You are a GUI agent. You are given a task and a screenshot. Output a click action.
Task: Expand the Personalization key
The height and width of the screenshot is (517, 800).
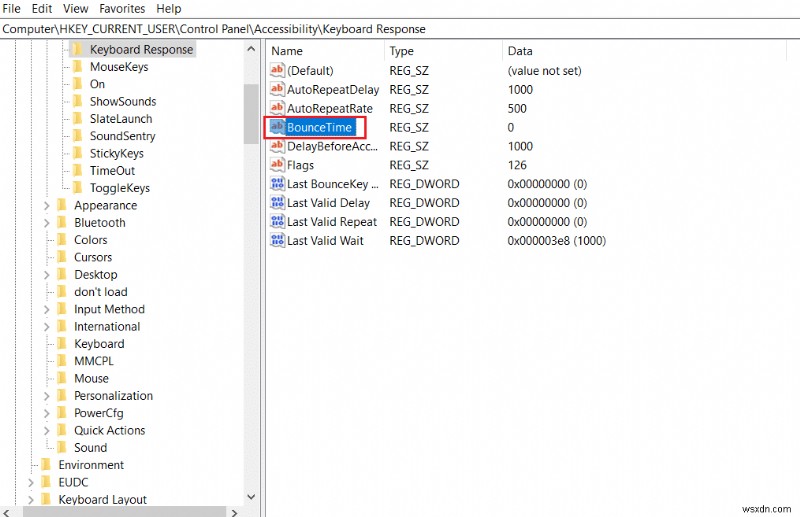pos(46,396)
